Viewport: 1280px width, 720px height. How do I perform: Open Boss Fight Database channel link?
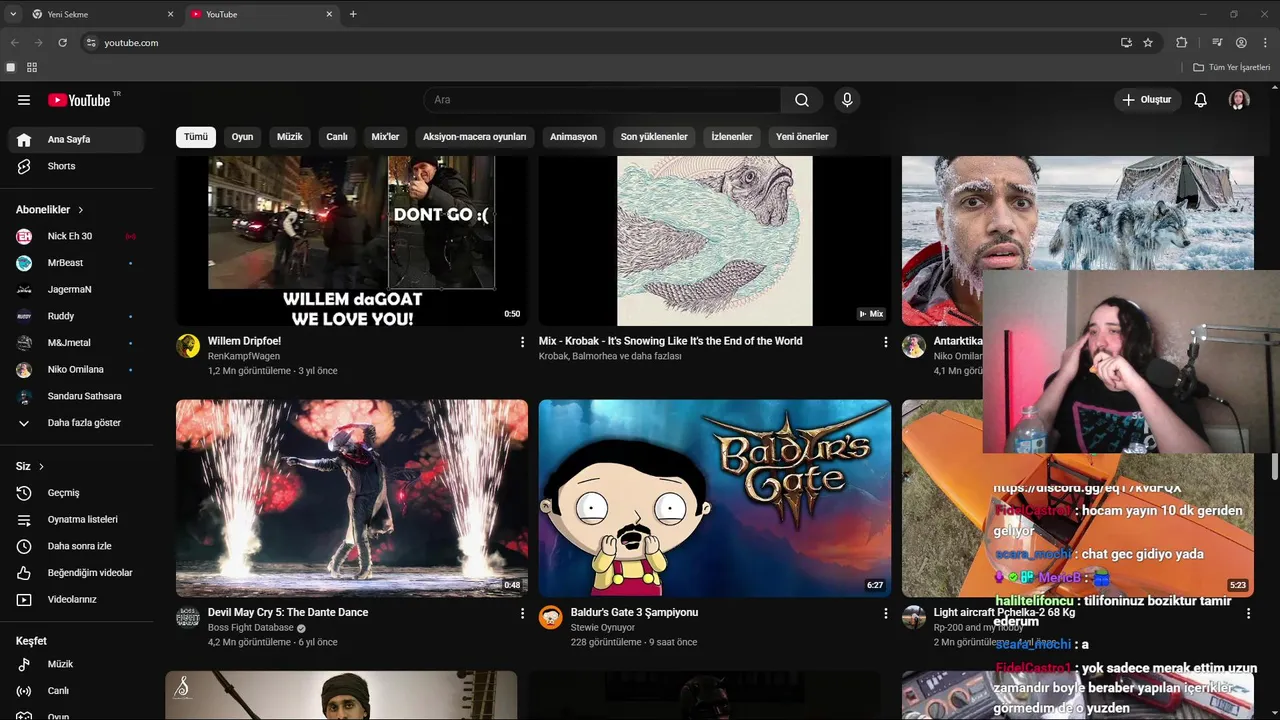250,628
